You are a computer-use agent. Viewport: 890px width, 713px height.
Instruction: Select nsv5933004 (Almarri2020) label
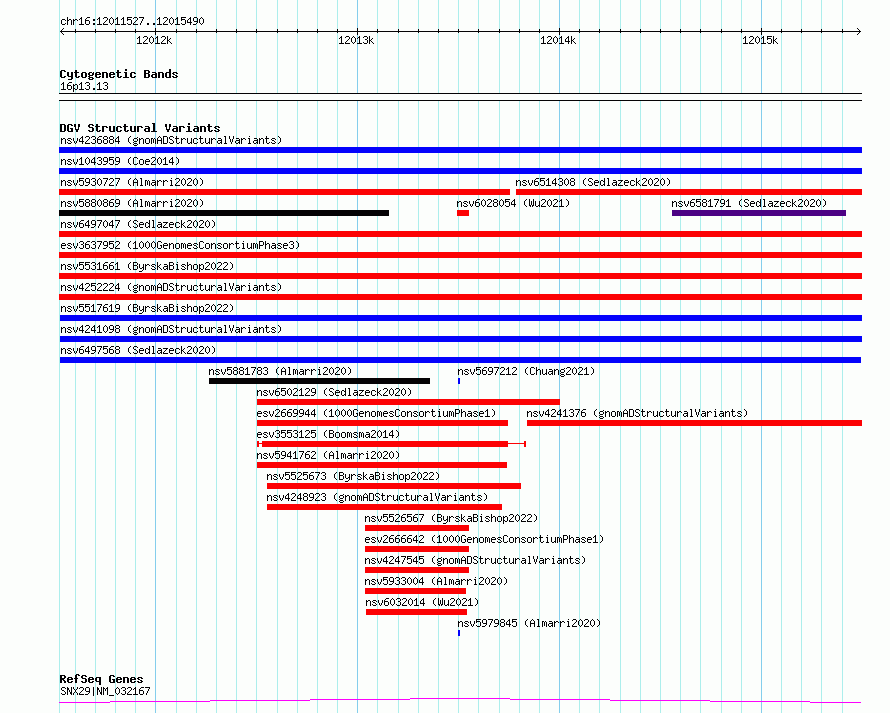(x=436, y=581)
